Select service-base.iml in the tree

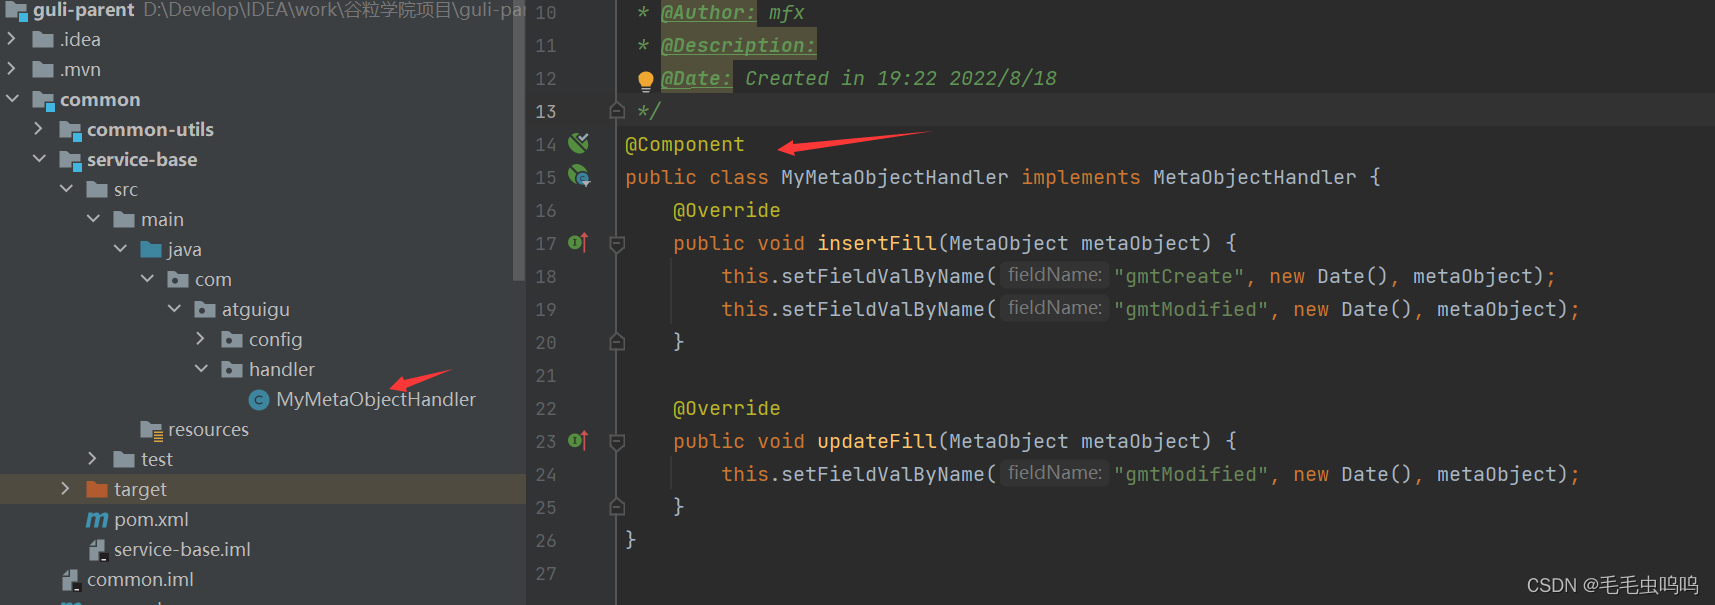point(182,549)
